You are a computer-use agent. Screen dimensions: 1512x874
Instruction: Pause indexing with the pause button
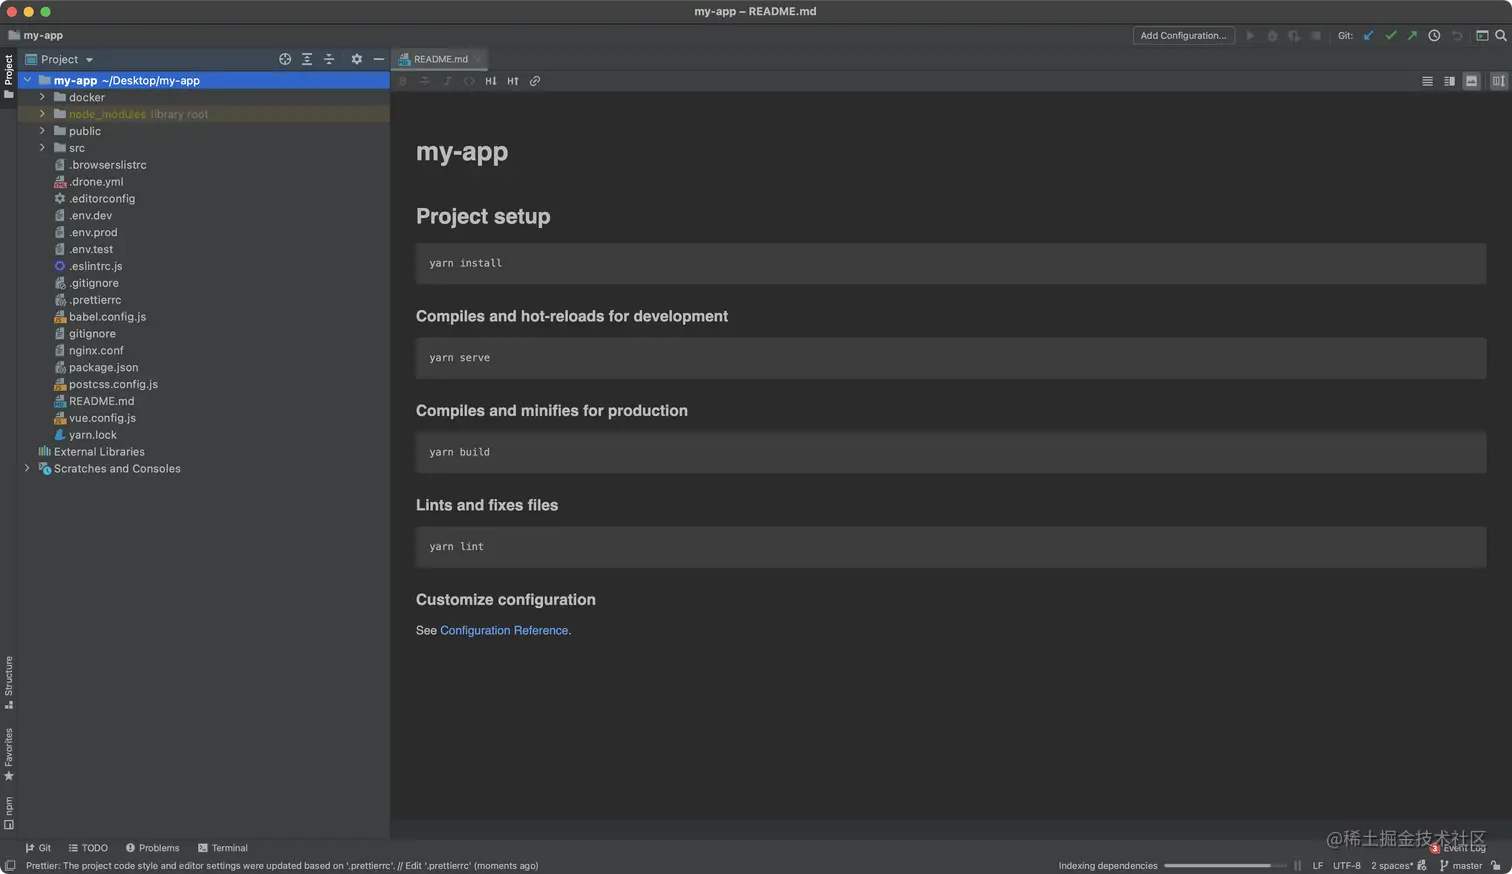(1298, 866)
